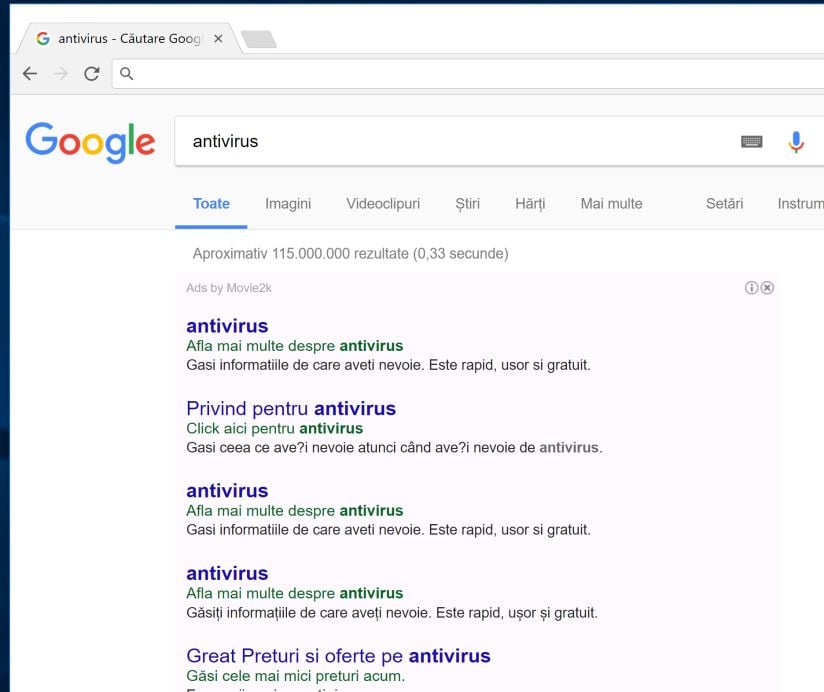Click the Găsi cele mai mici preturi text
The height and width of the screenshot is (692, 824).
tap(295, 676)
